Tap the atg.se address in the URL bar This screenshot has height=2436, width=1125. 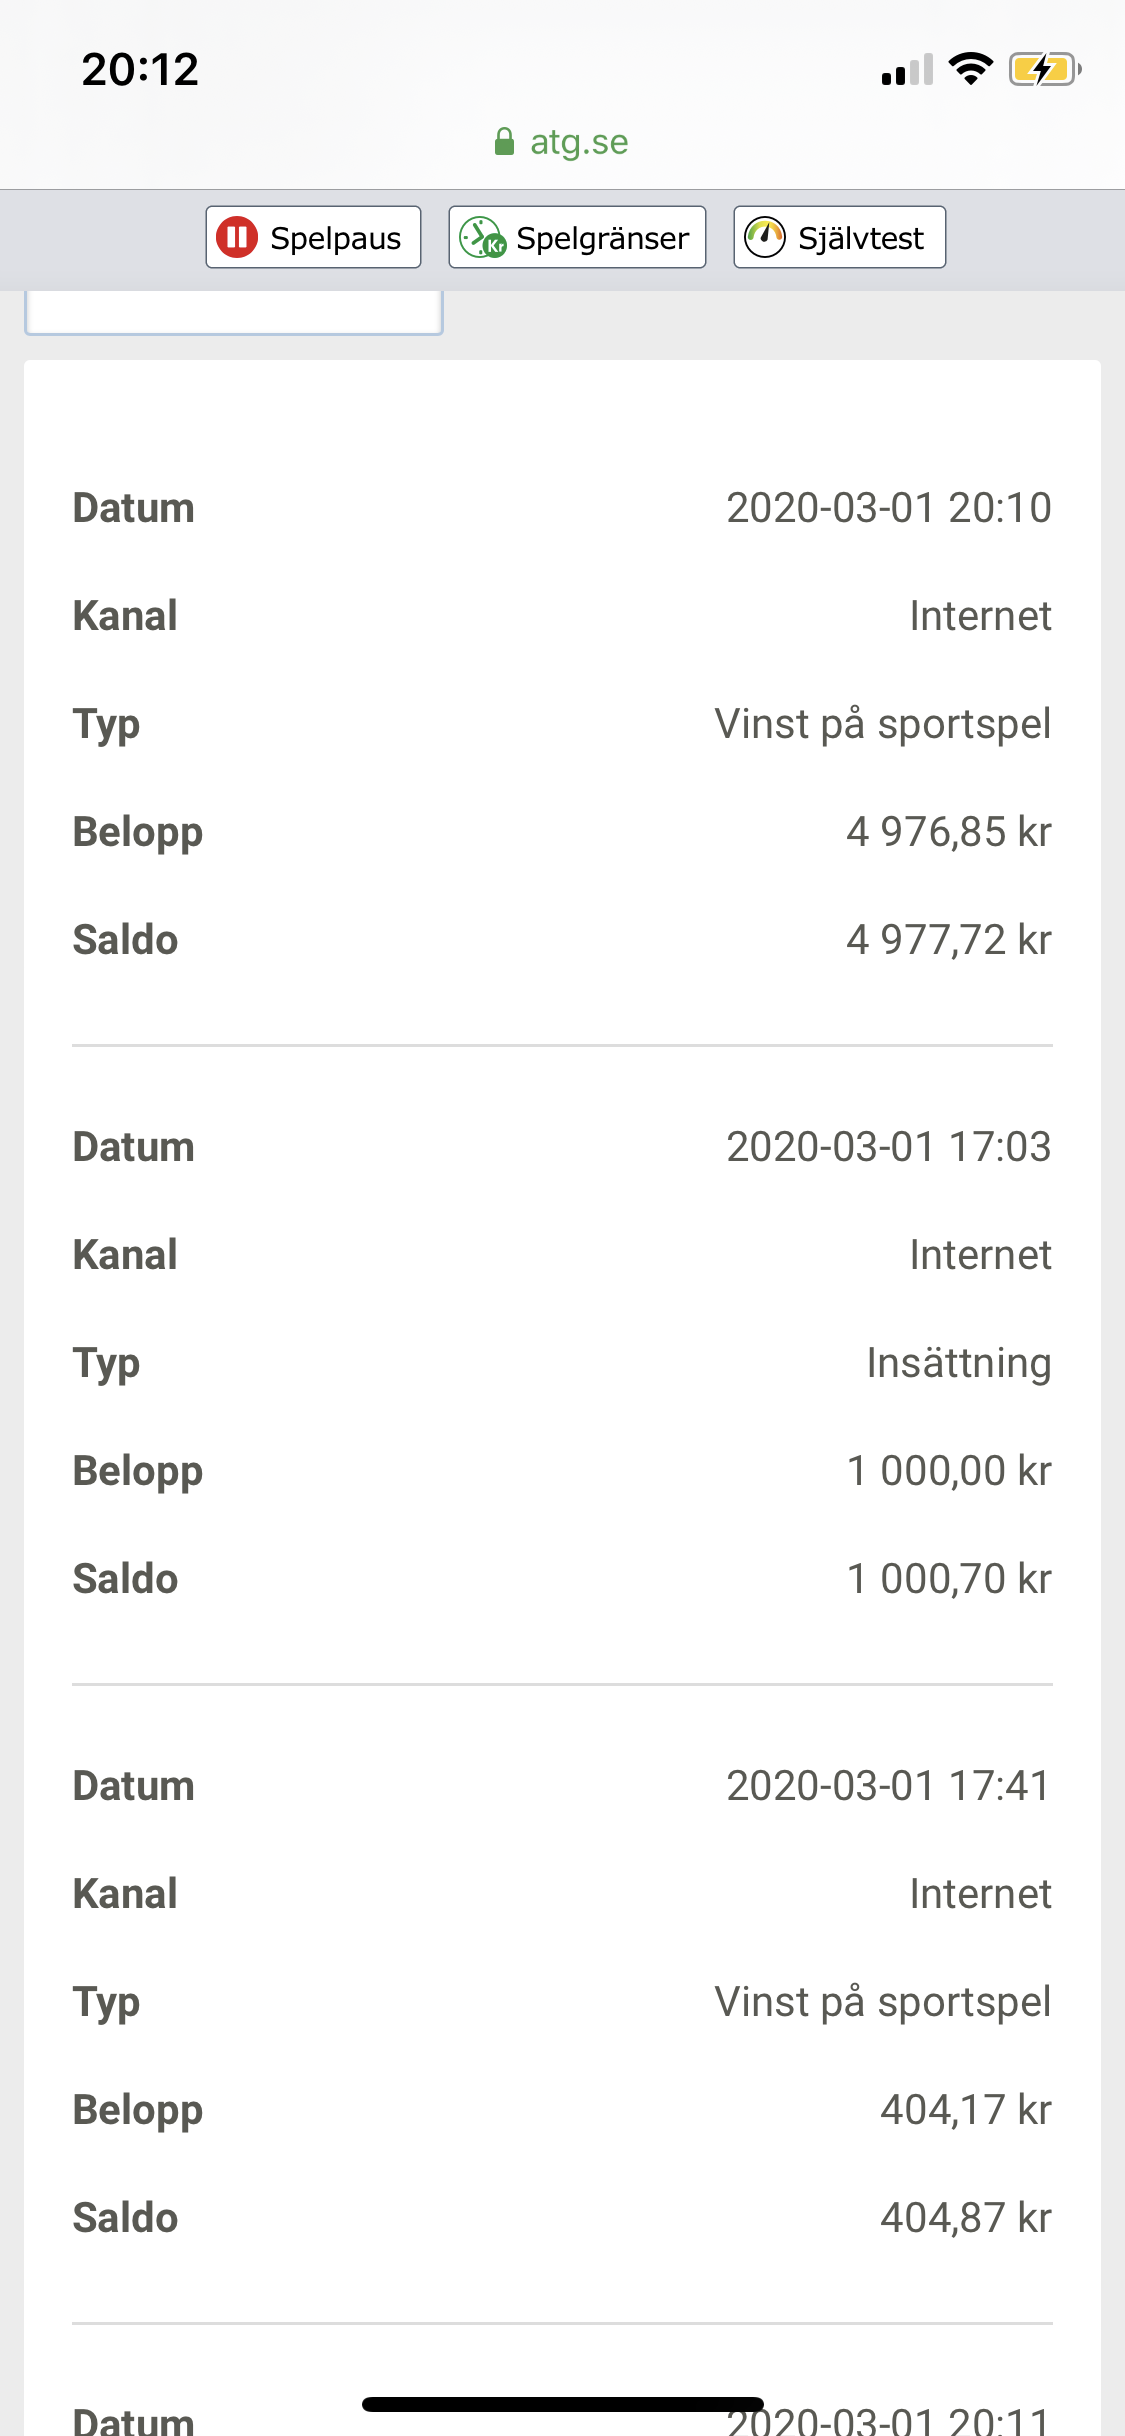[579, 142]
